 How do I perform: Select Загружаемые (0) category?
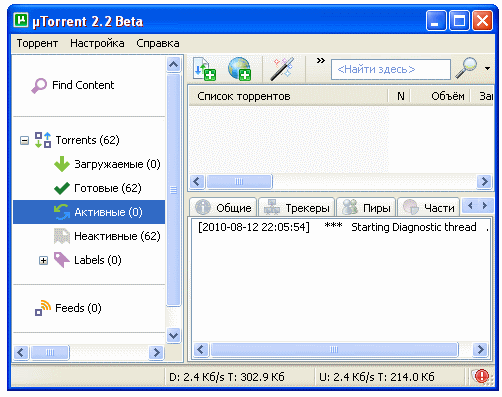(x=117, y=164)
